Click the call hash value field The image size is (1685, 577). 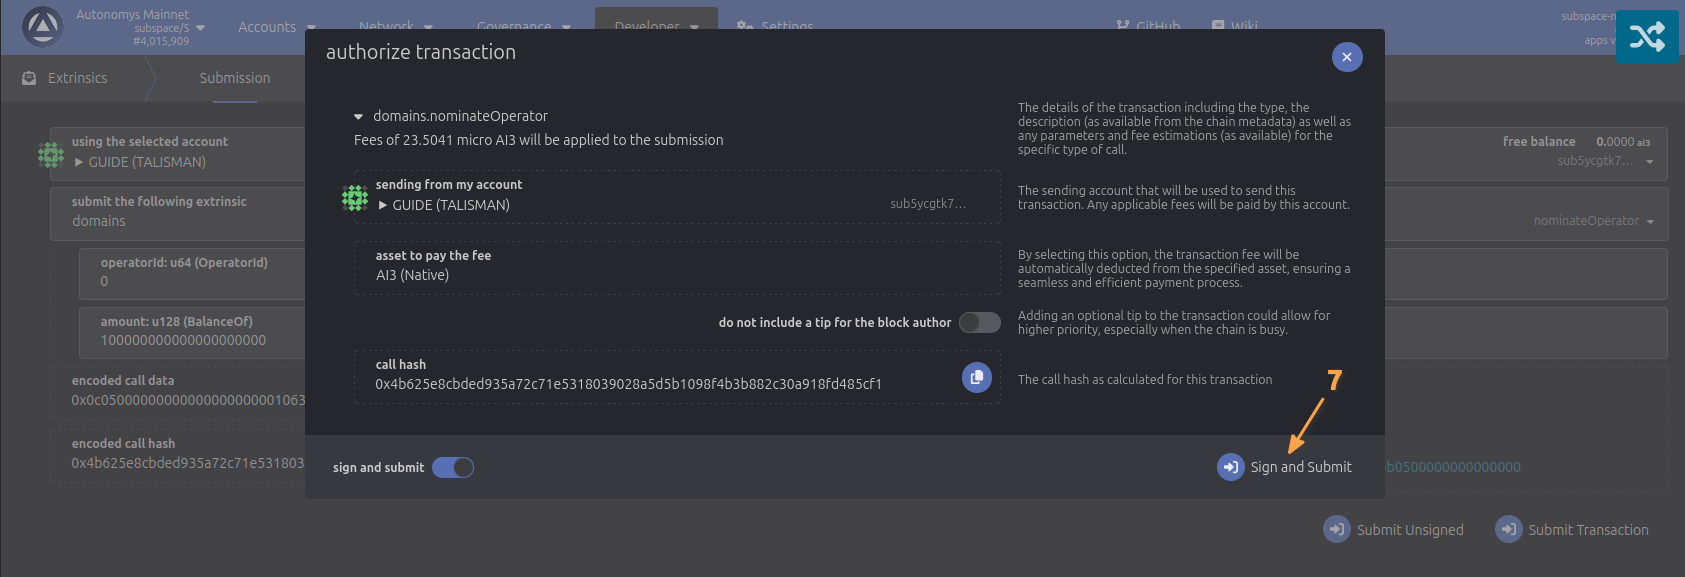click(628, 384)
